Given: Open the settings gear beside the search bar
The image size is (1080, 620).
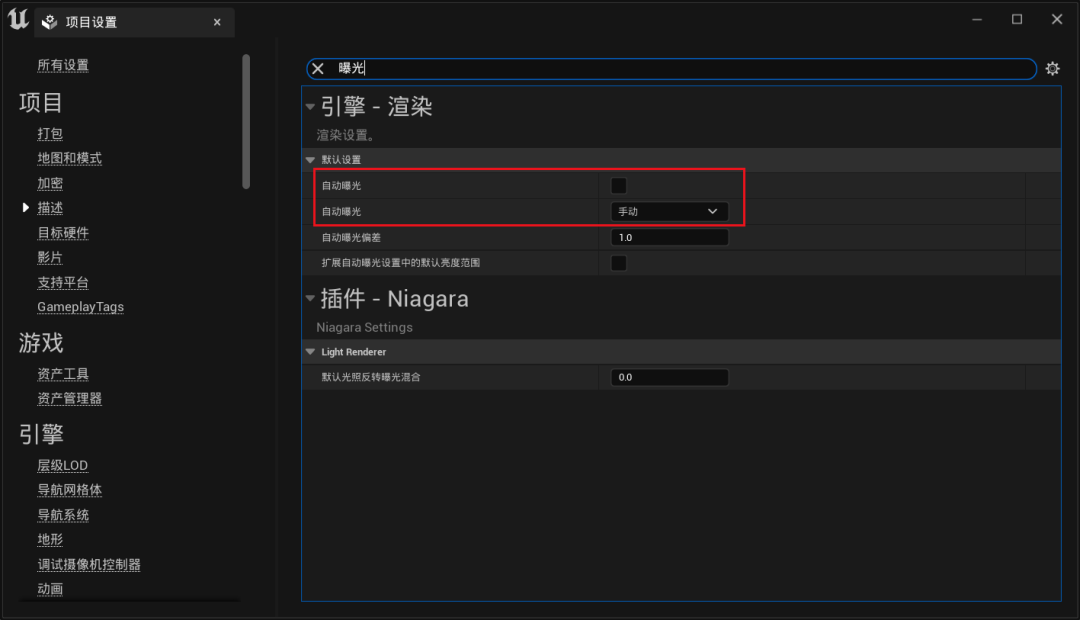Looking at the screenshot, I should coord(1052,69).
